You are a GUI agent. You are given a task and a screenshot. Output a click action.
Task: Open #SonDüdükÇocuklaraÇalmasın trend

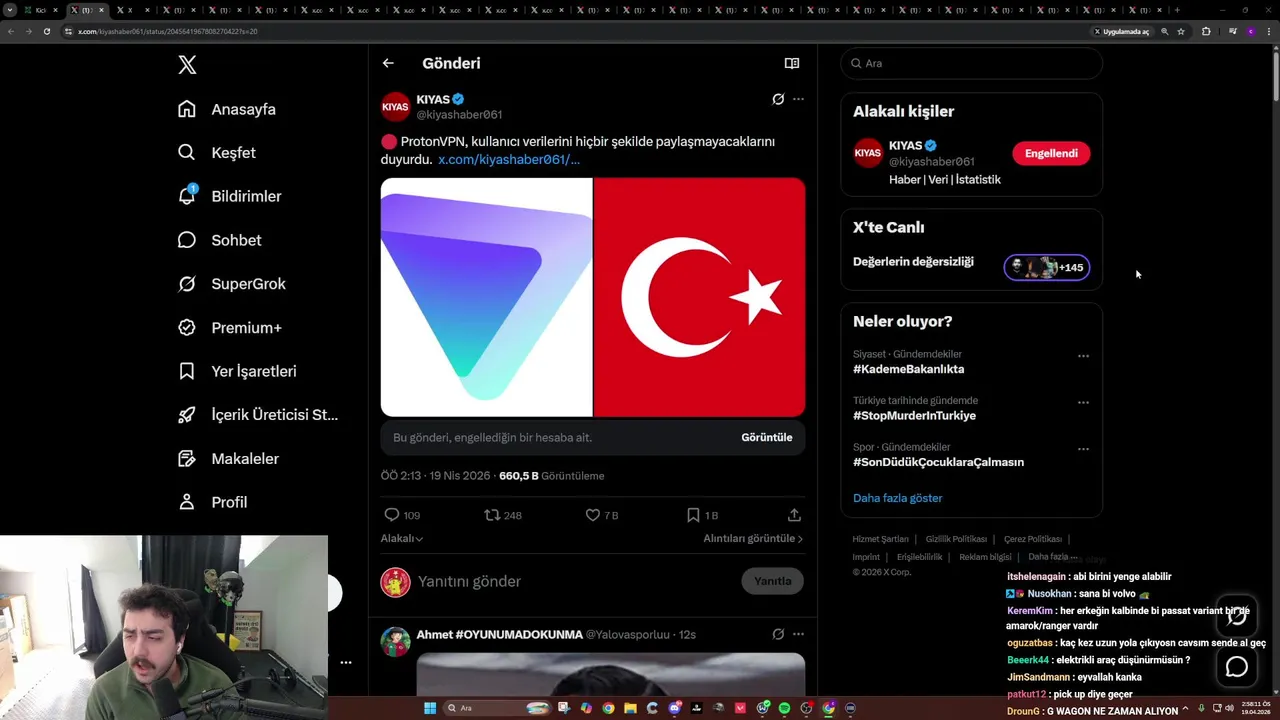(x=938, y=462)
